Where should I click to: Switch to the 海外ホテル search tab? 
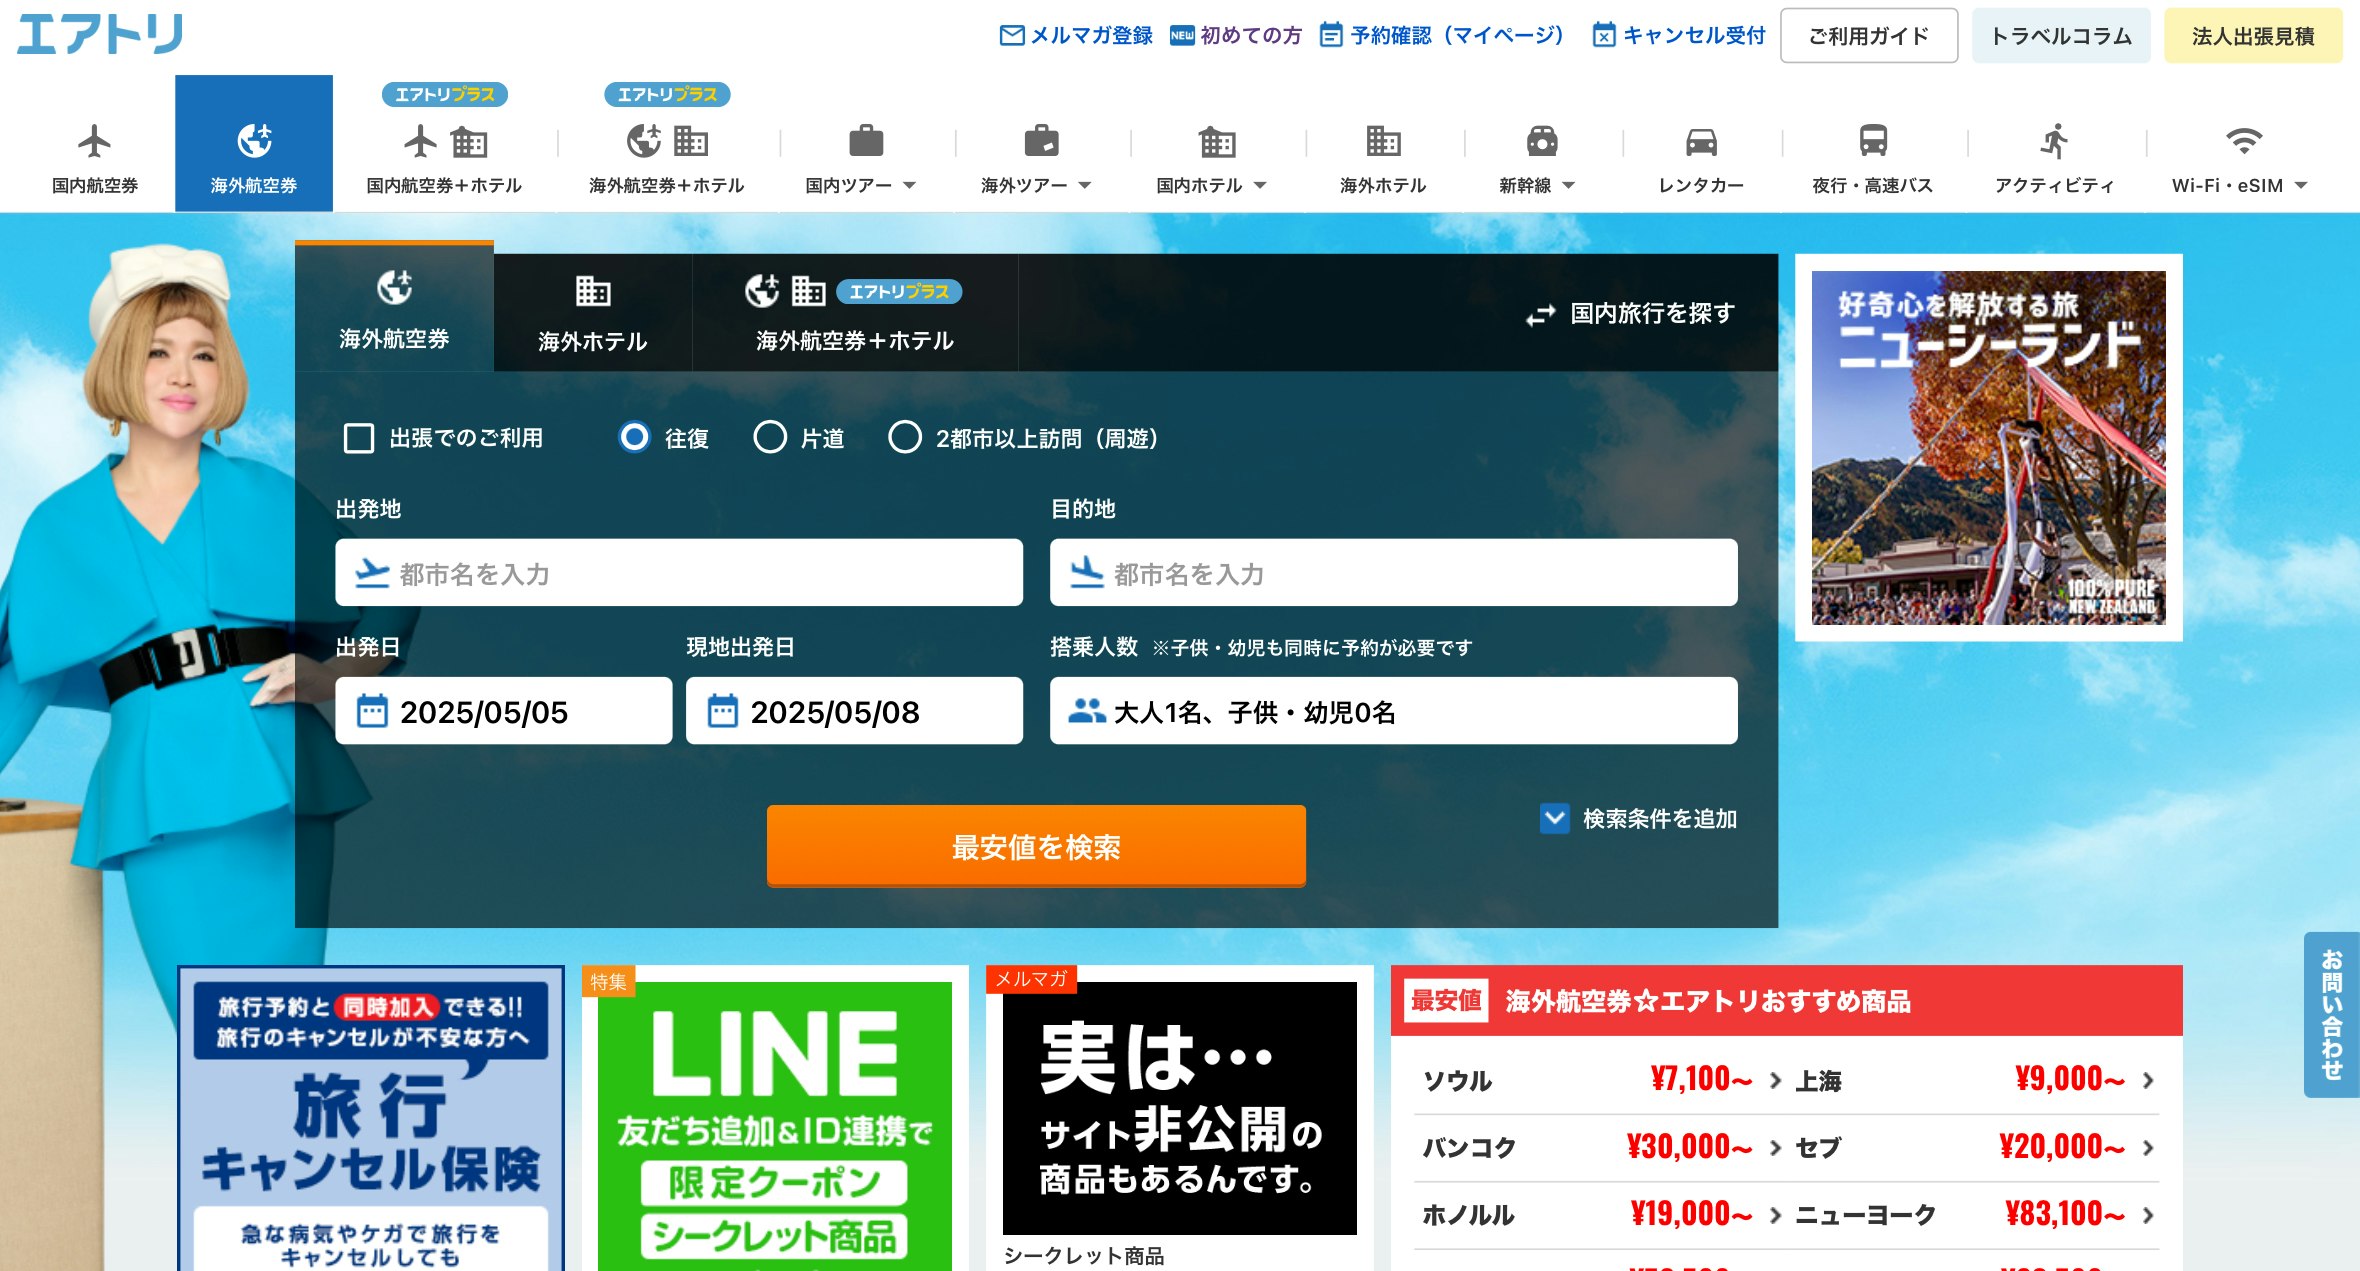[x=593, y=313]
